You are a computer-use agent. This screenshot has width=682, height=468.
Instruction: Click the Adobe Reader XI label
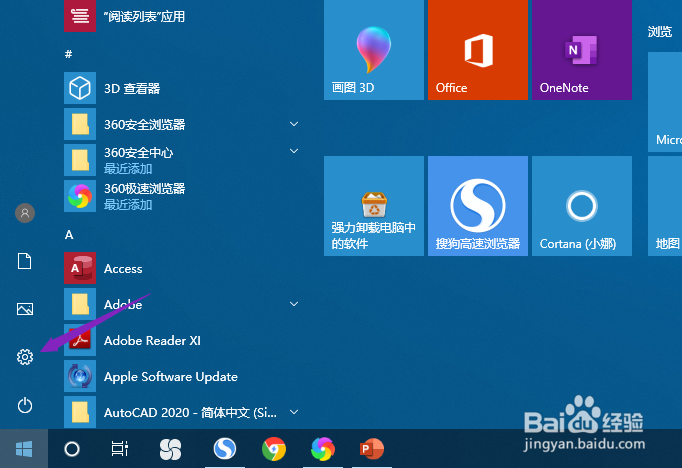coord(152,340)
